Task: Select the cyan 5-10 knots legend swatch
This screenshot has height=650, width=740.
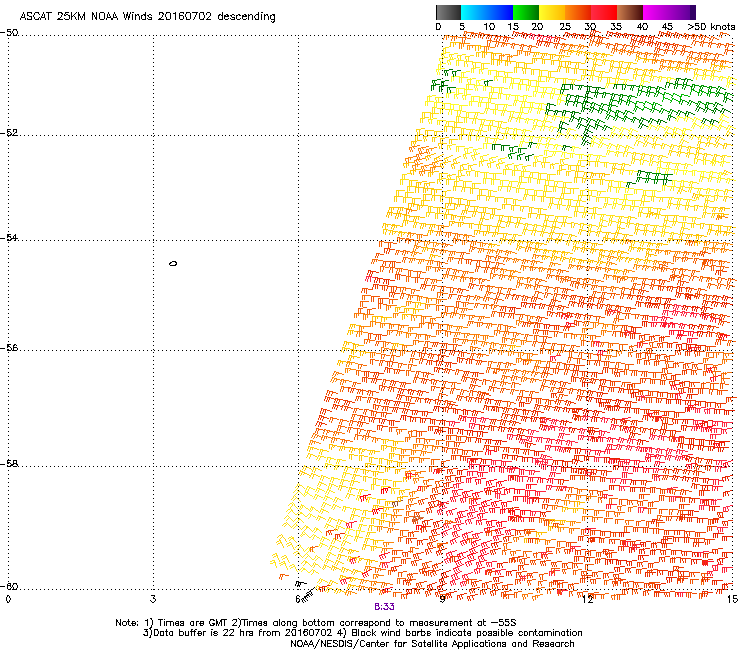Action: (x=473, y=12)
